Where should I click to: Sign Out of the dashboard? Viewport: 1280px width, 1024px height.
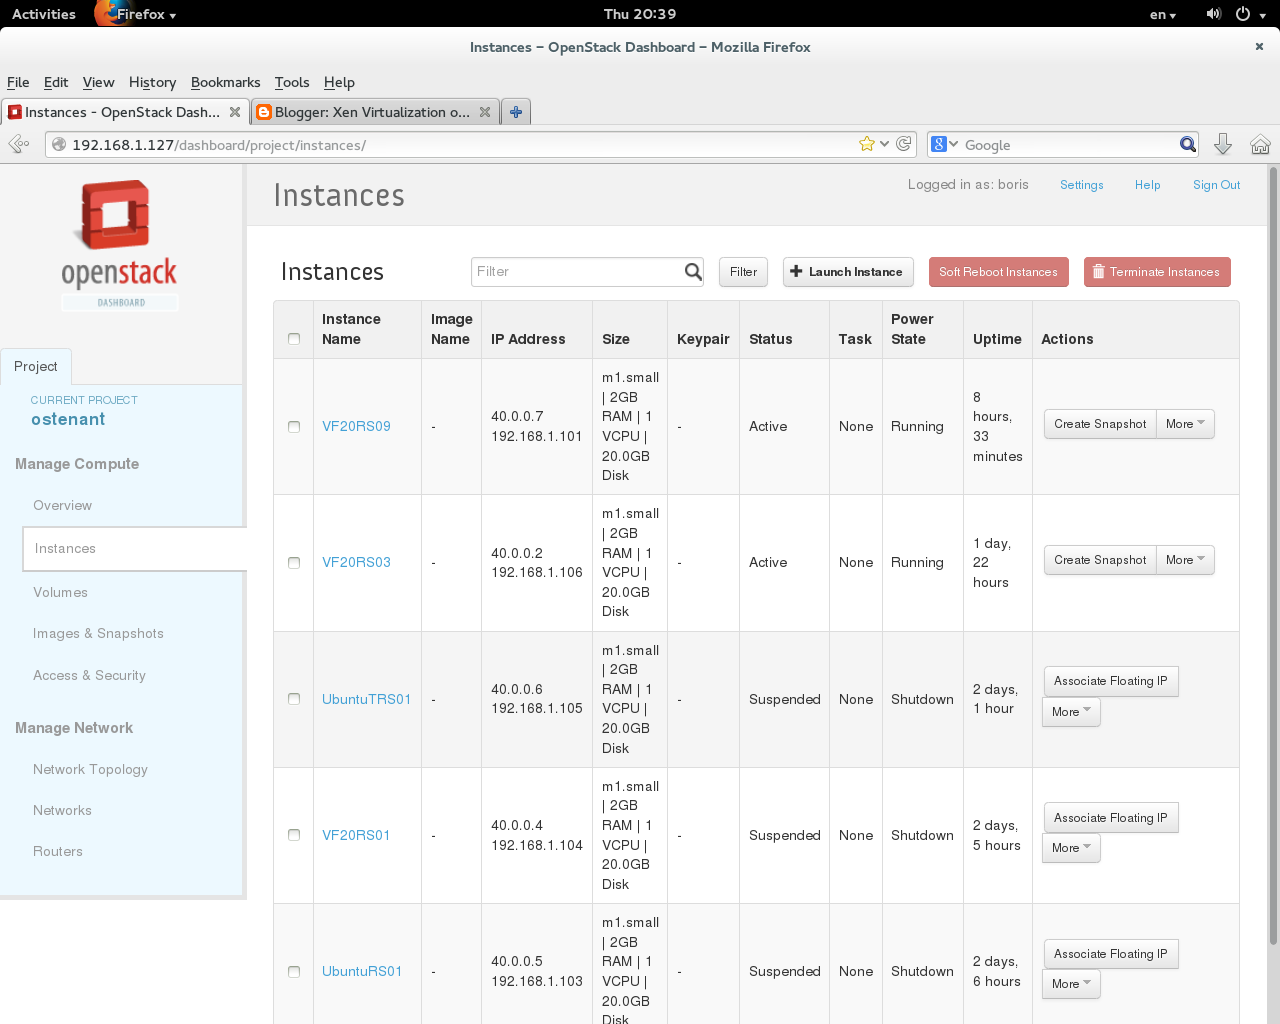coord(1216,184)
